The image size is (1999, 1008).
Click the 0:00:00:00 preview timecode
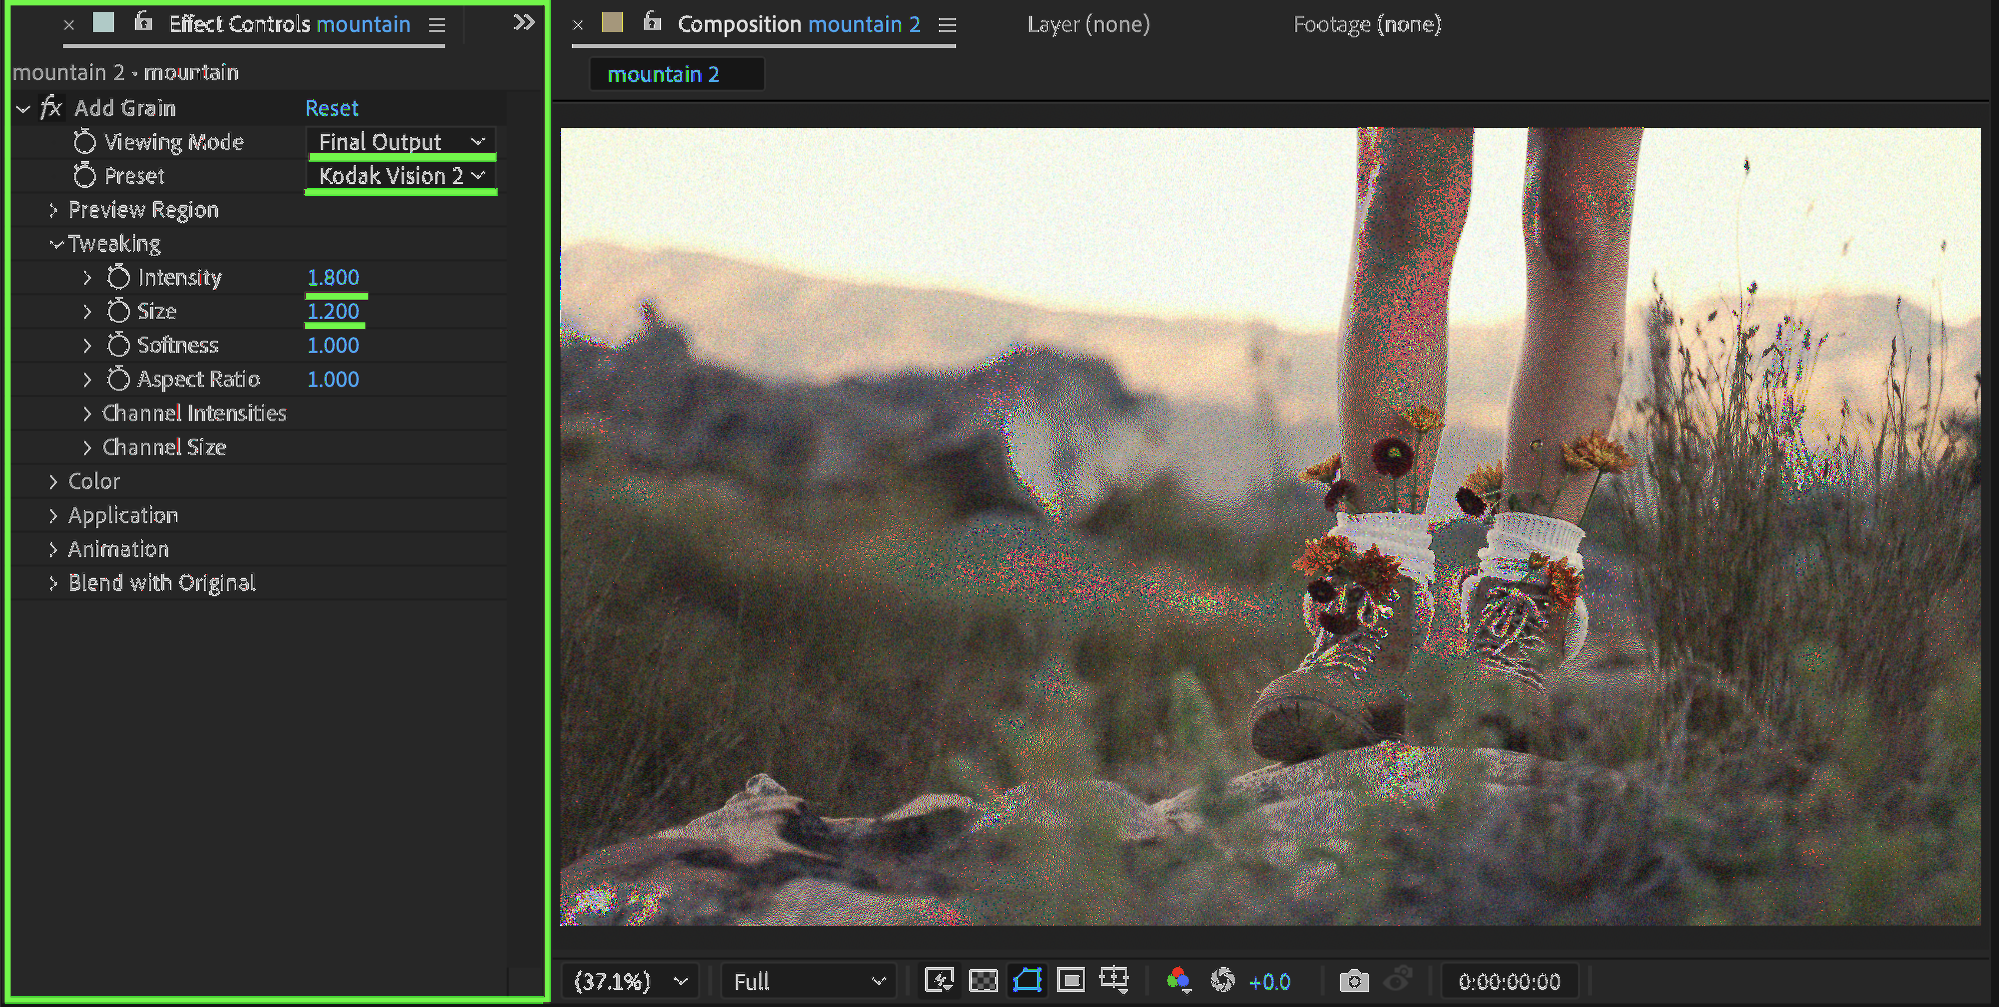[x=1509, y=982]
